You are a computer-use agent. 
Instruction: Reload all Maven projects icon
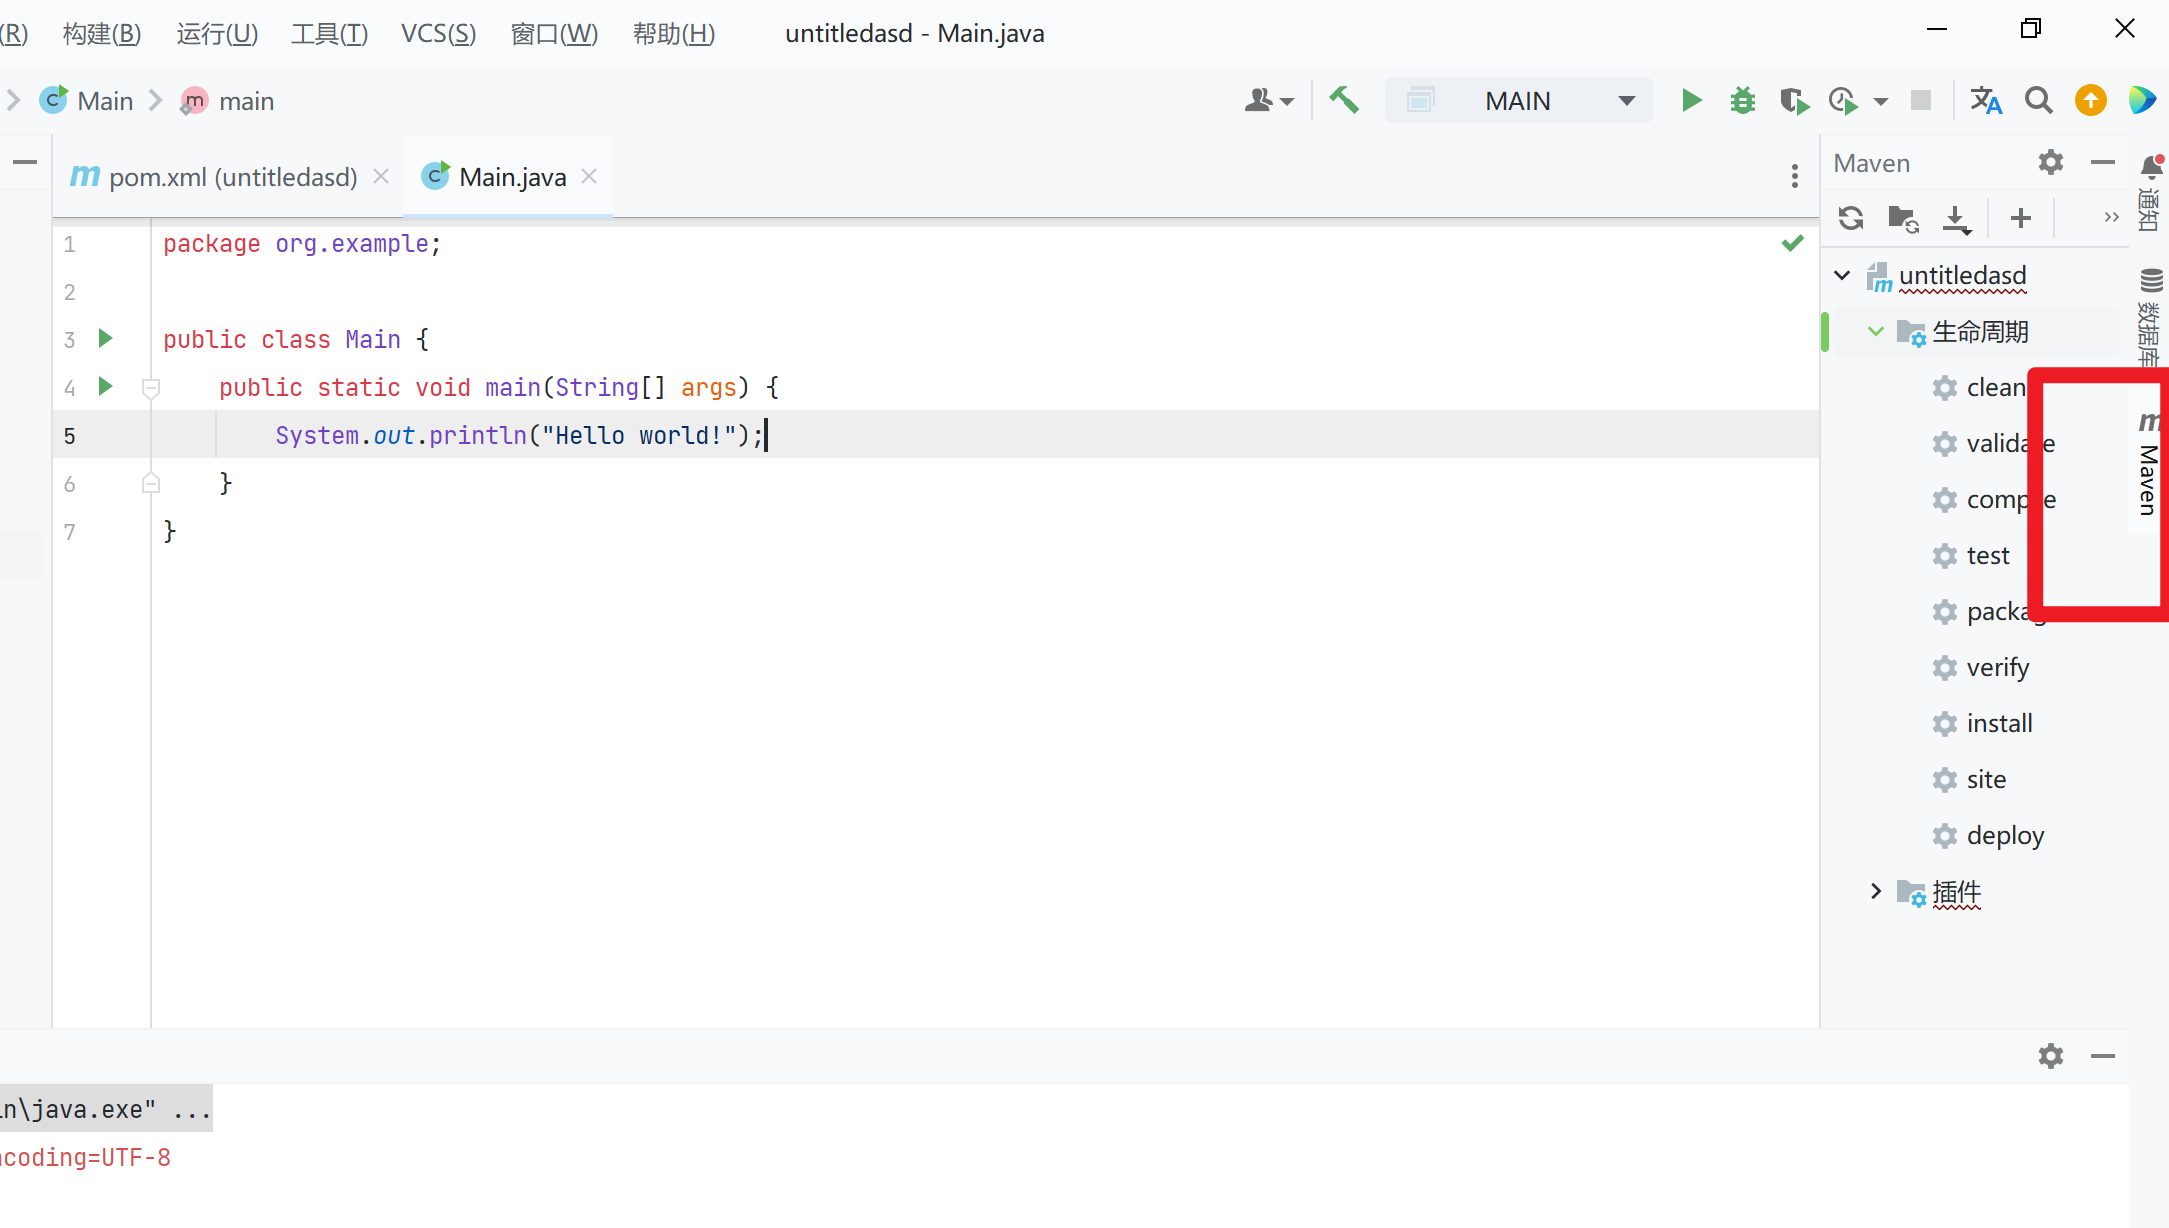[x=1851, y=218]
